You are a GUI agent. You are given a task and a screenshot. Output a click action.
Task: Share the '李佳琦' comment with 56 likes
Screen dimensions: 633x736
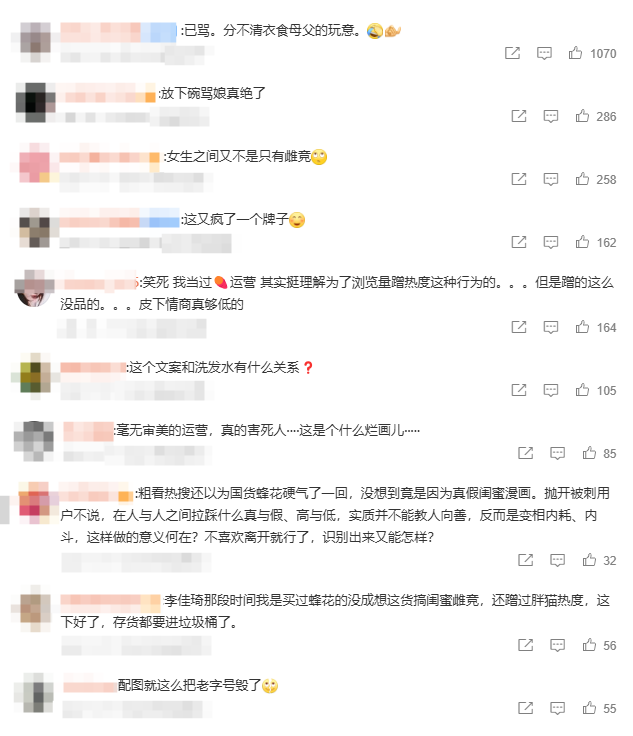click(x=525, y=645)
